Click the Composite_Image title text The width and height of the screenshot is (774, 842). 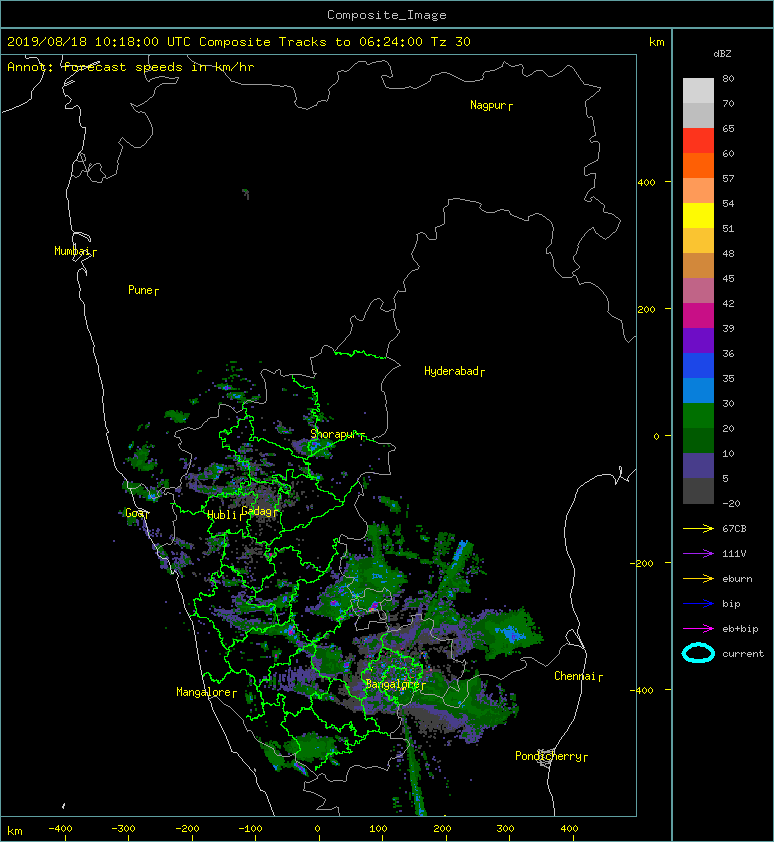coord(387,15)
